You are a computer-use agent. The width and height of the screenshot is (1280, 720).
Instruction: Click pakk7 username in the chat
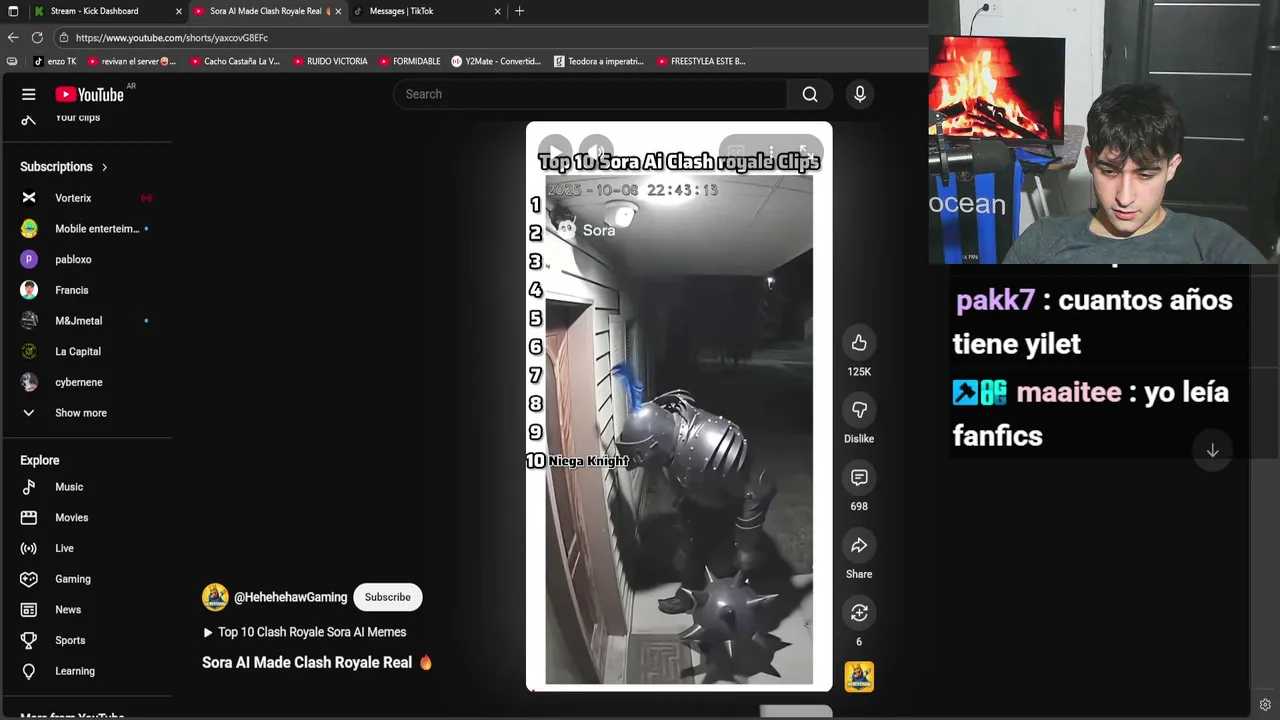995,300
